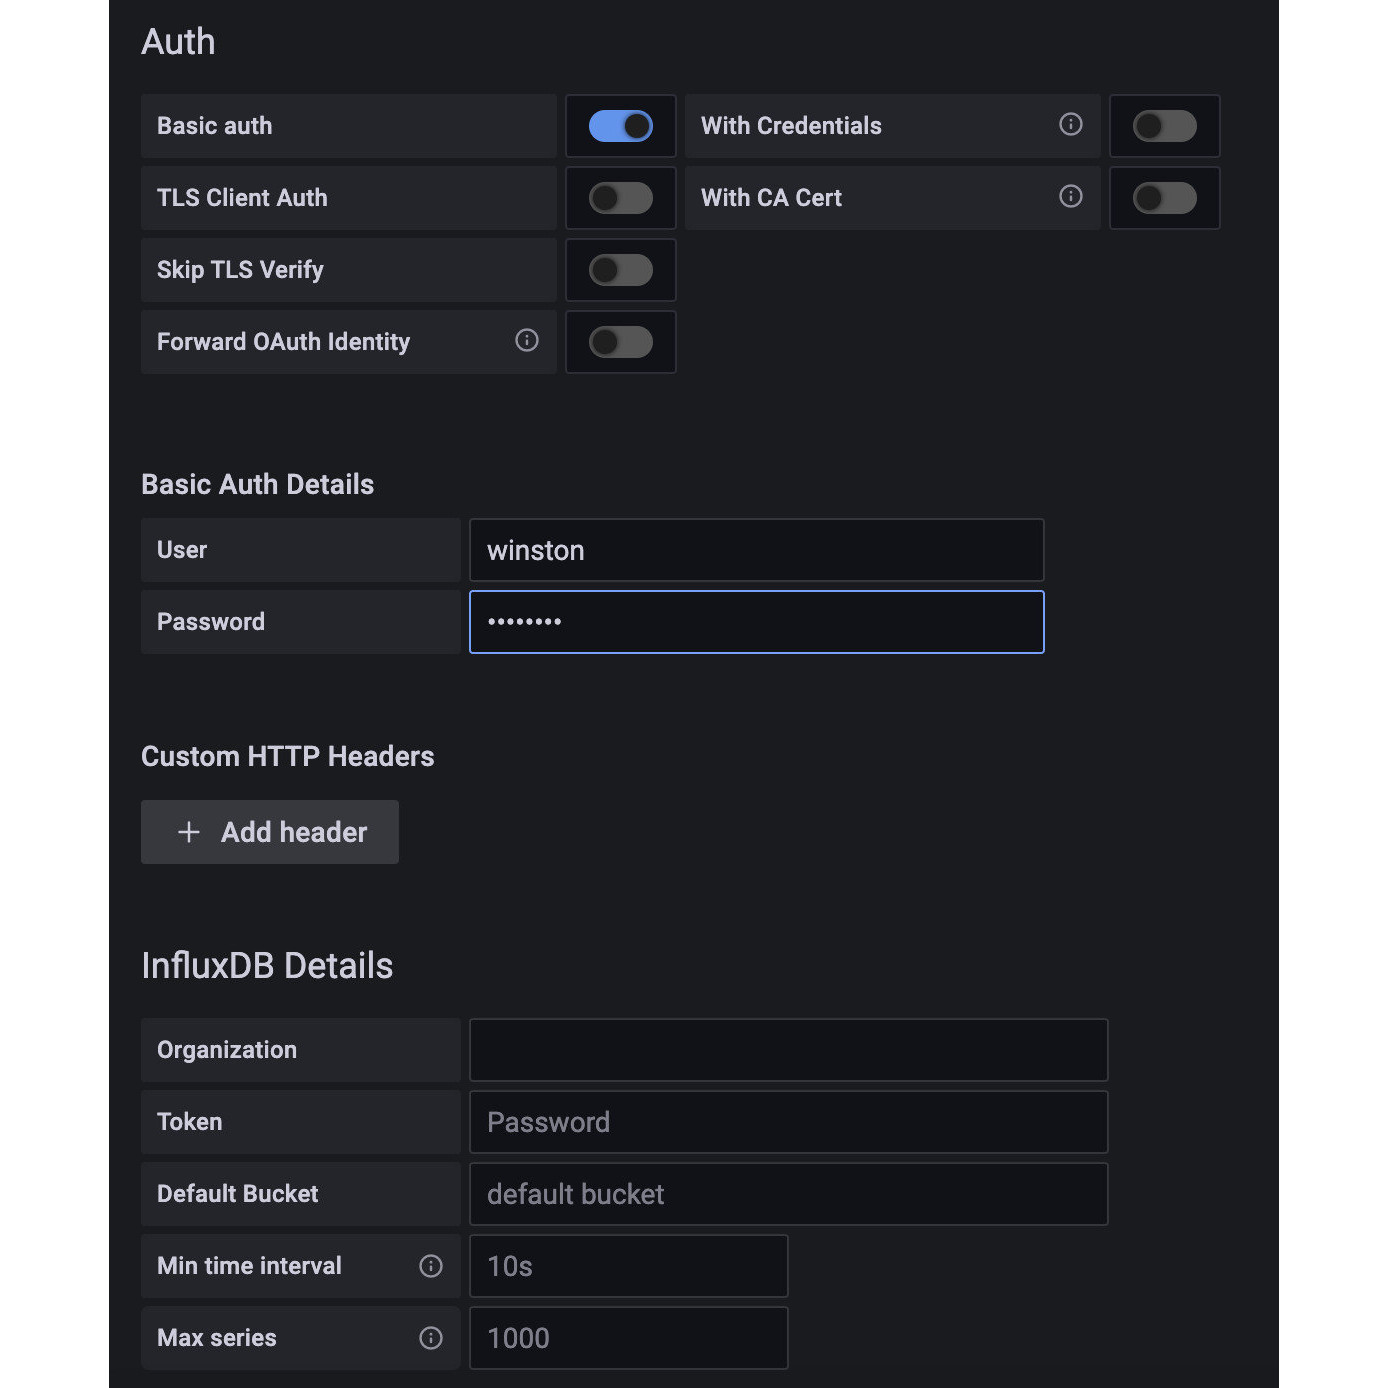
Task: Enable the With CA Cert switch
Action: click(1164, 197)
